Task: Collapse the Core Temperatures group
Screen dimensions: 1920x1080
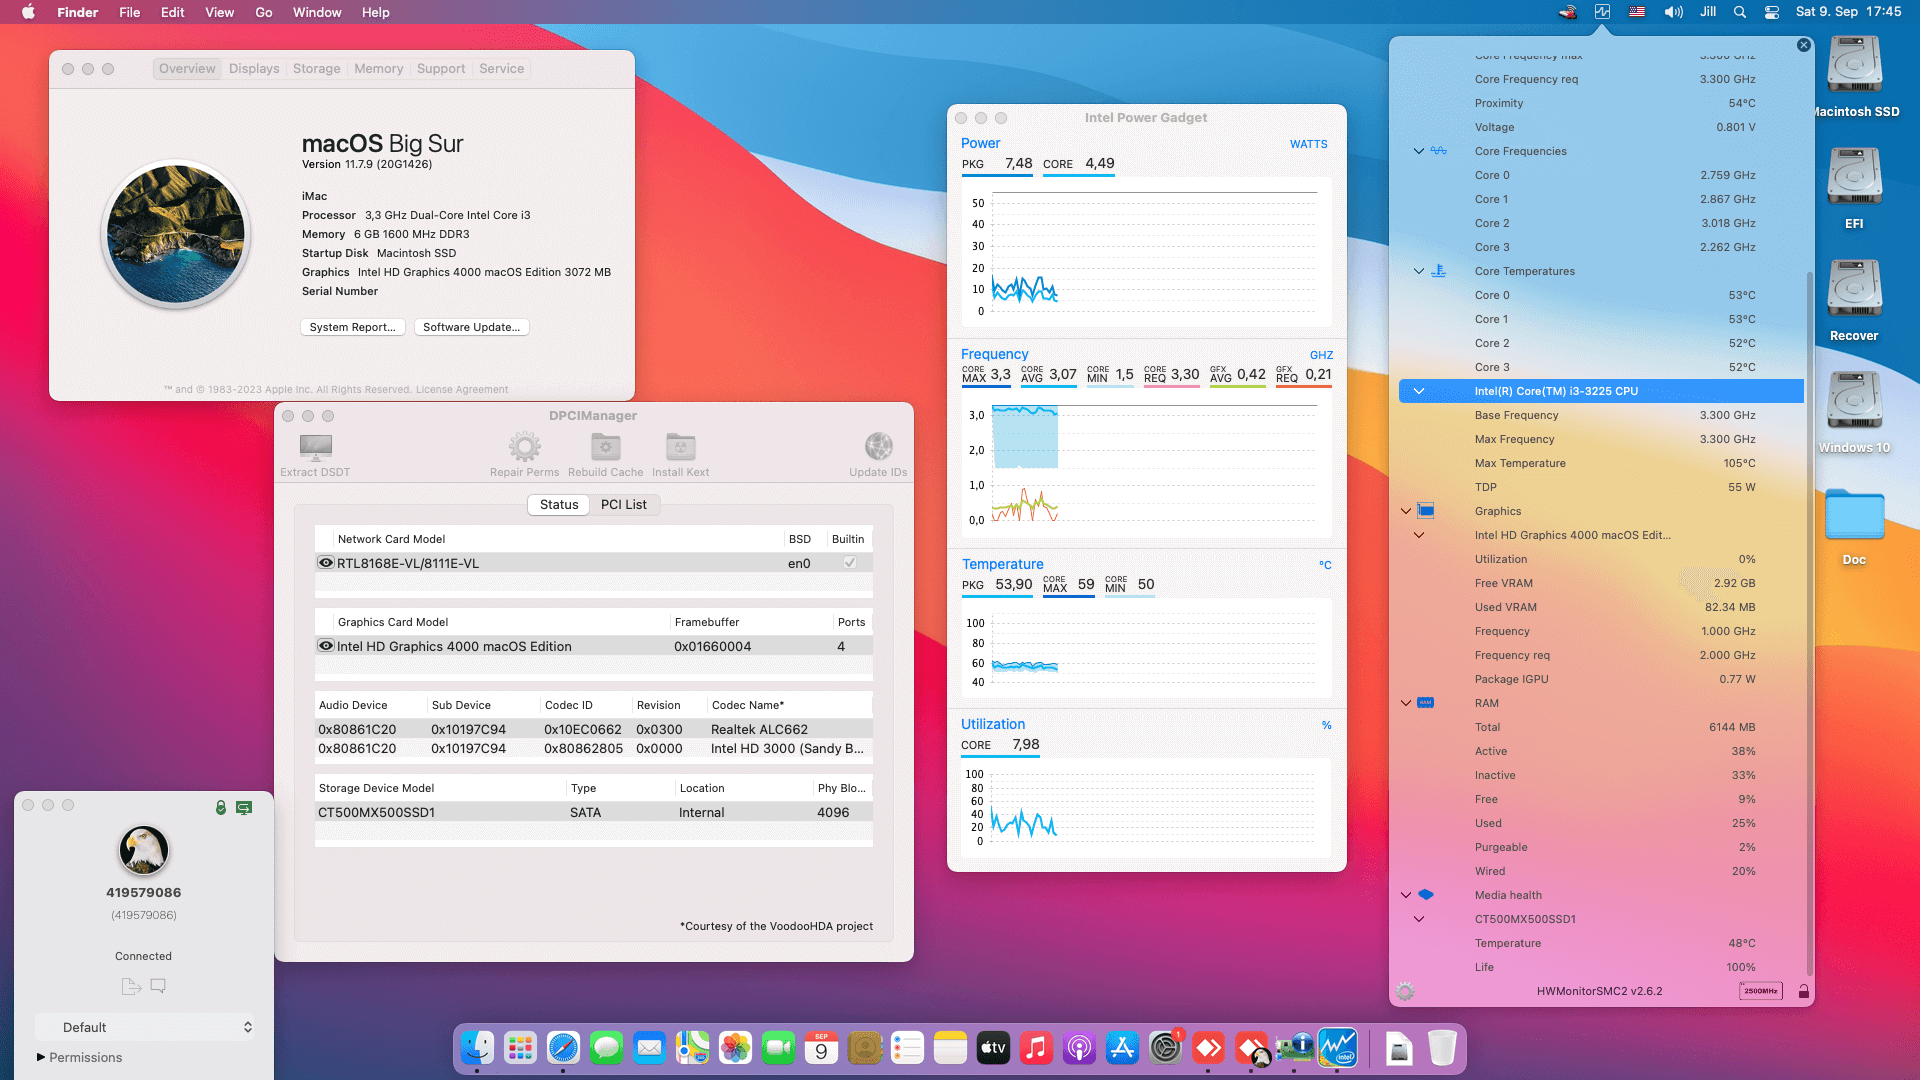Action: 1418,271
